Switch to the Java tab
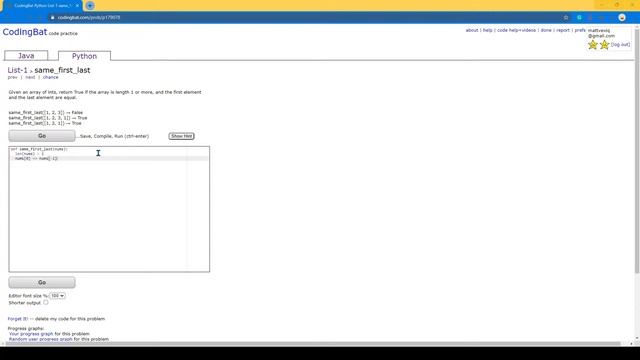This screenshot has height=360, width=640. pos(26,56)
